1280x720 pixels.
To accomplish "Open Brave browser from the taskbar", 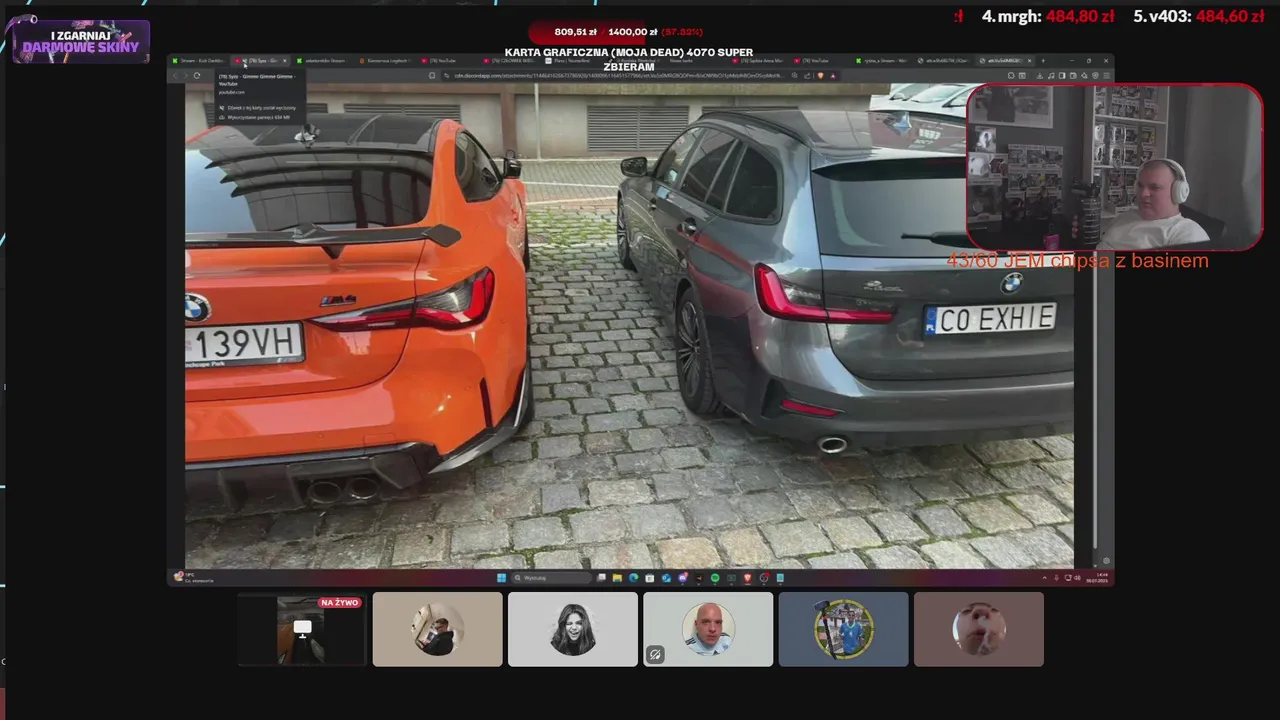I will (747, 577).
